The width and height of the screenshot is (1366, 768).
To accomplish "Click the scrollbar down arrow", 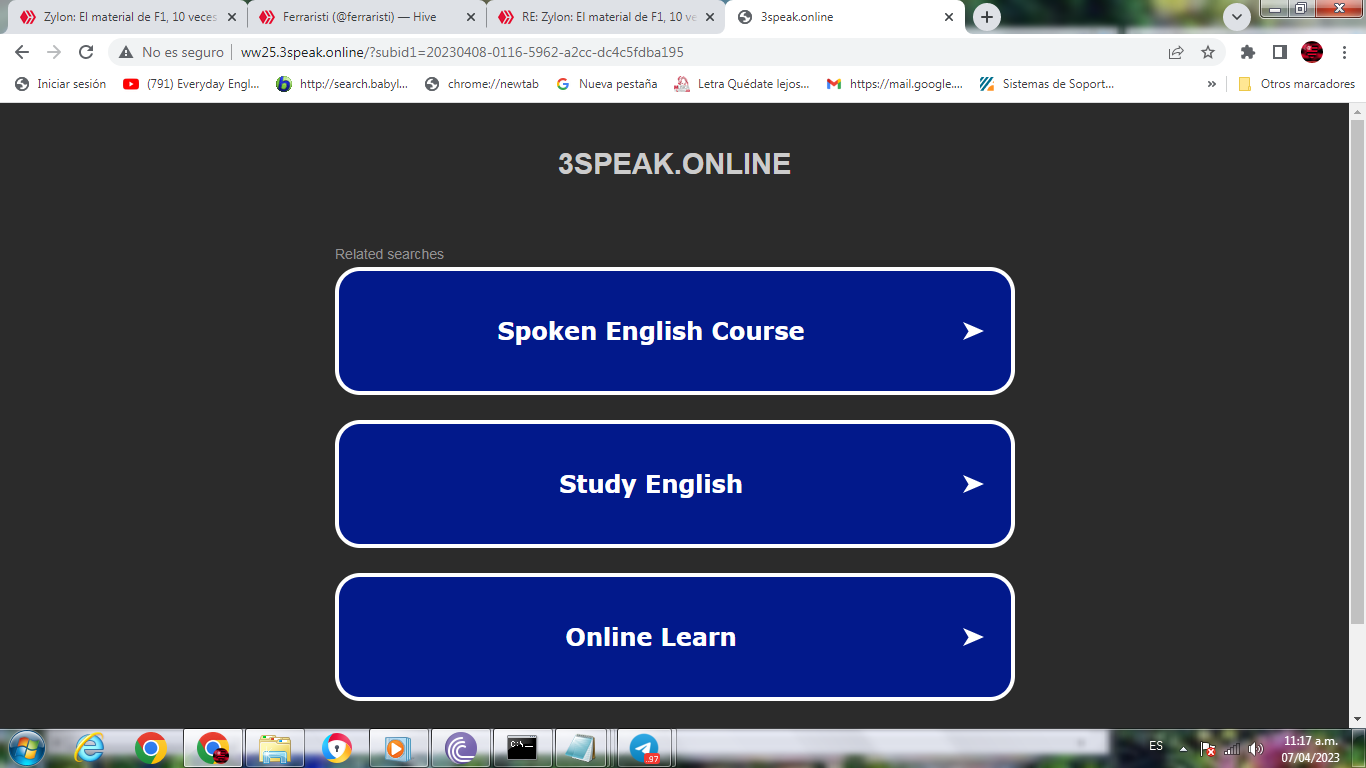I will pos(1357,719).
